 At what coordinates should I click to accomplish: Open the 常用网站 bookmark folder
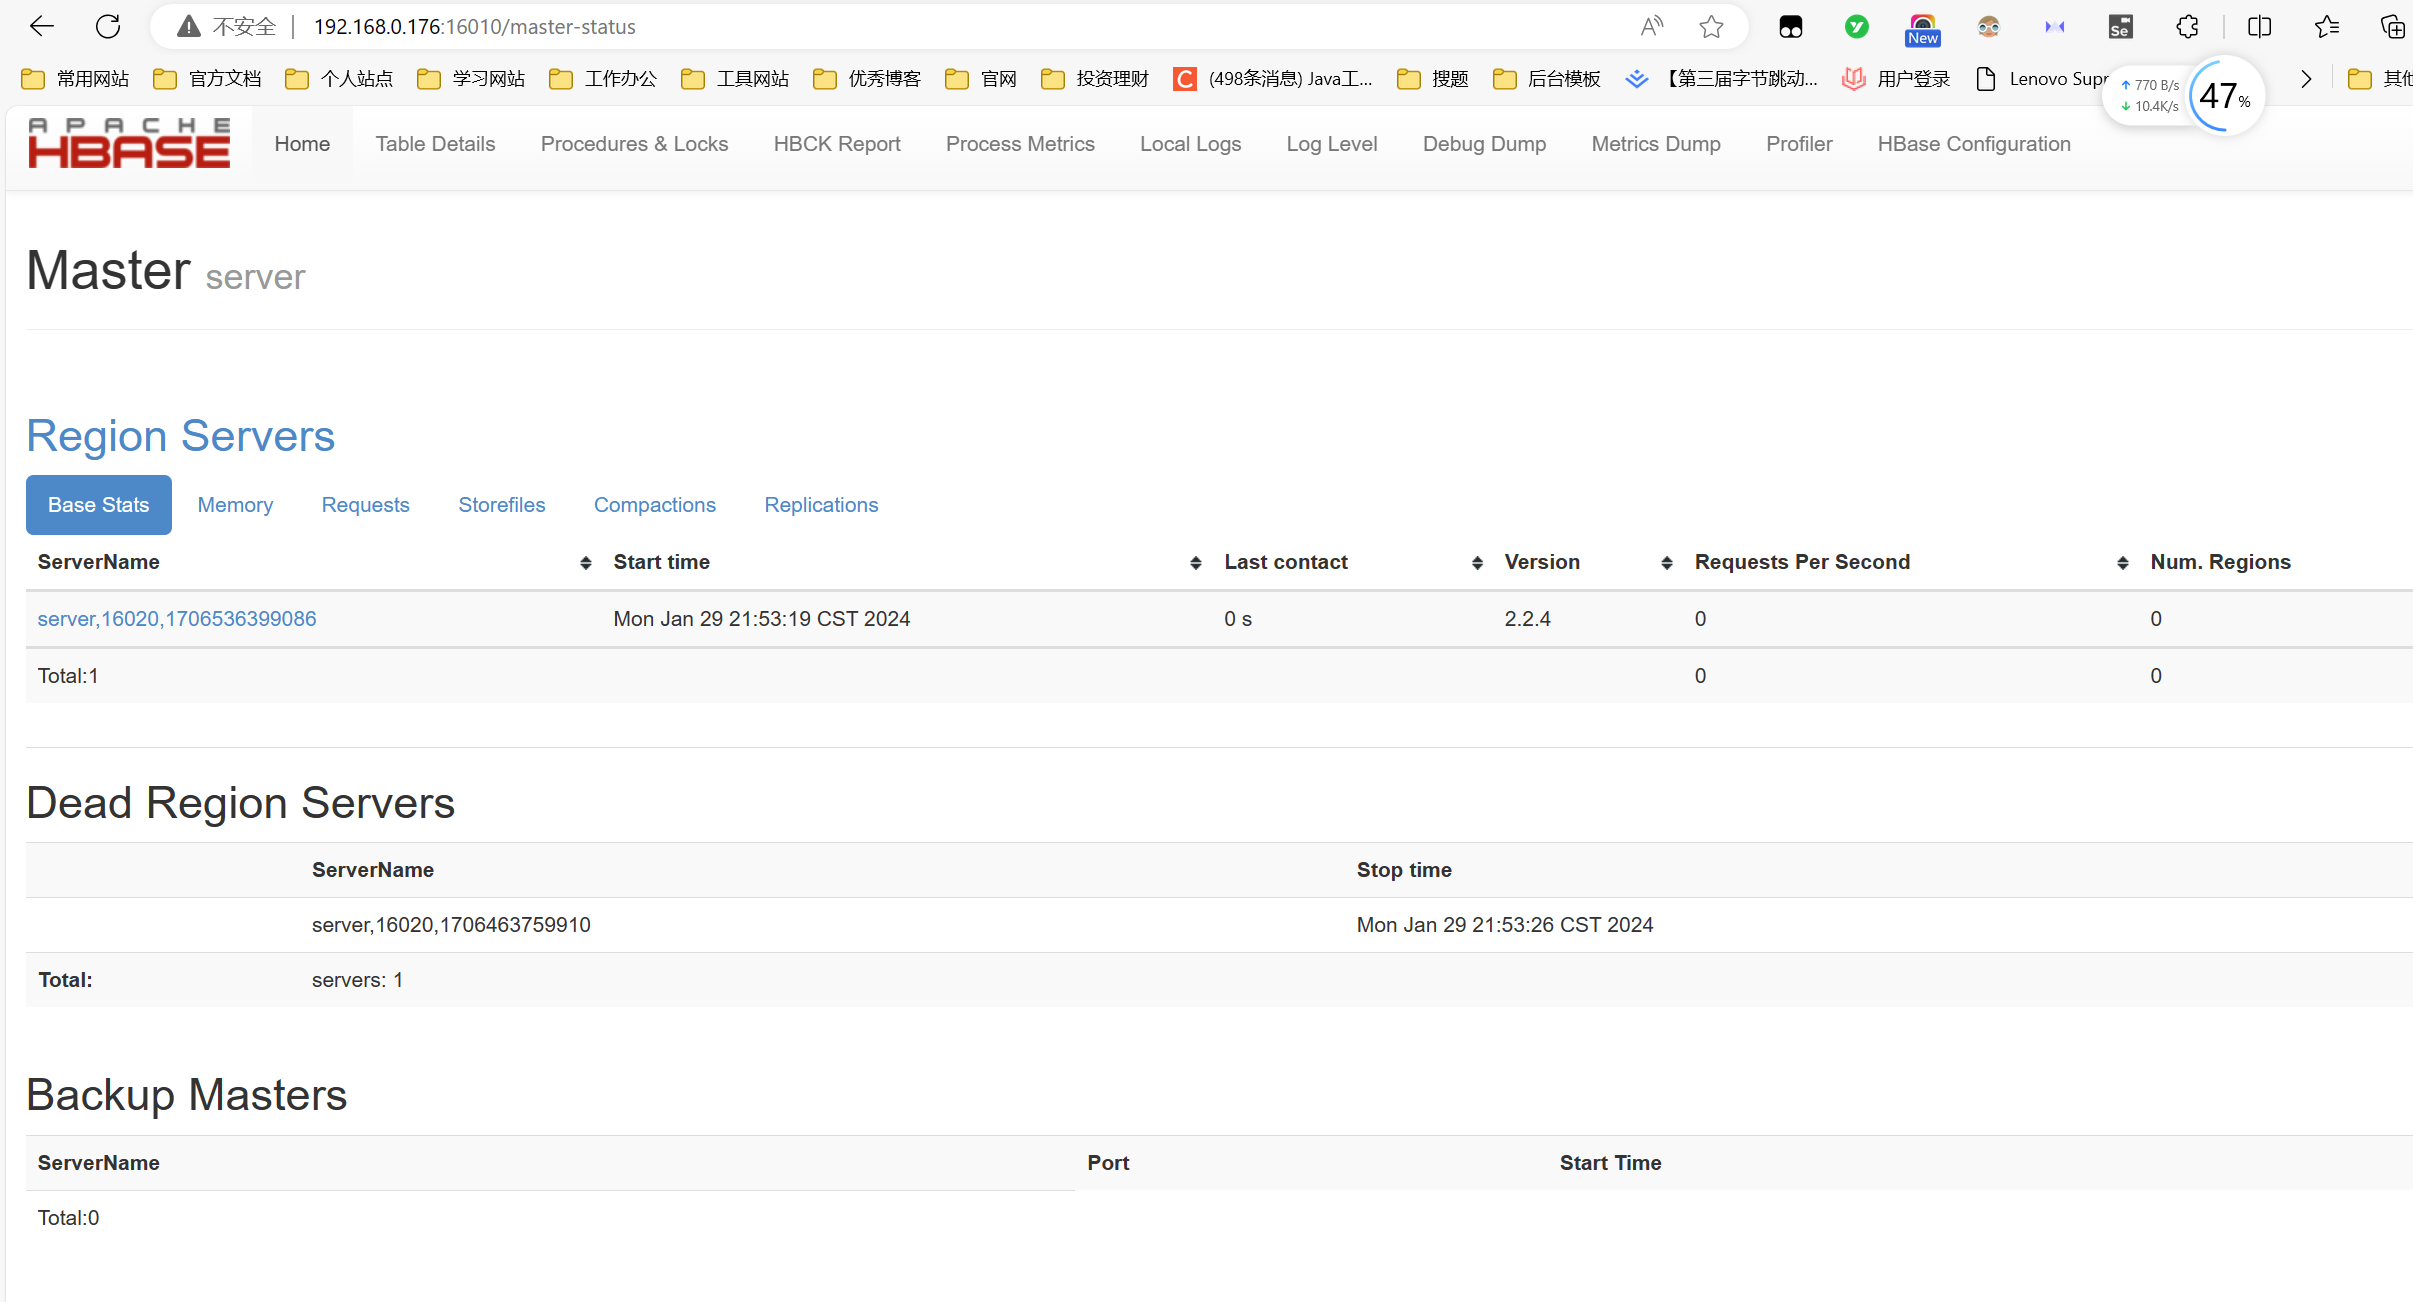pos(75,79)
